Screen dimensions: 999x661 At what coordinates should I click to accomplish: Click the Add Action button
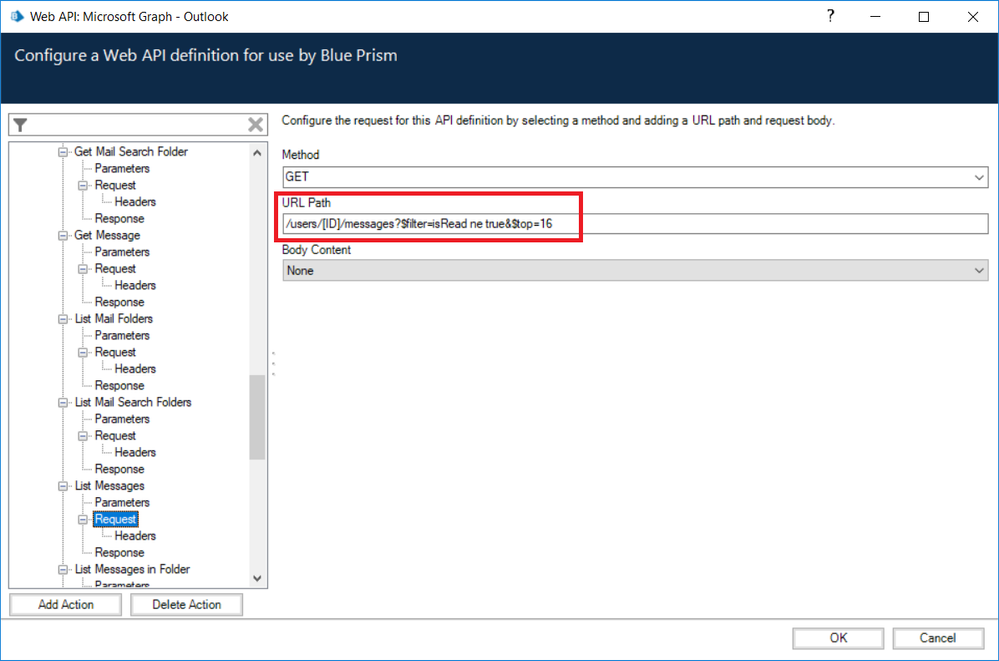(x=66, y=604)
